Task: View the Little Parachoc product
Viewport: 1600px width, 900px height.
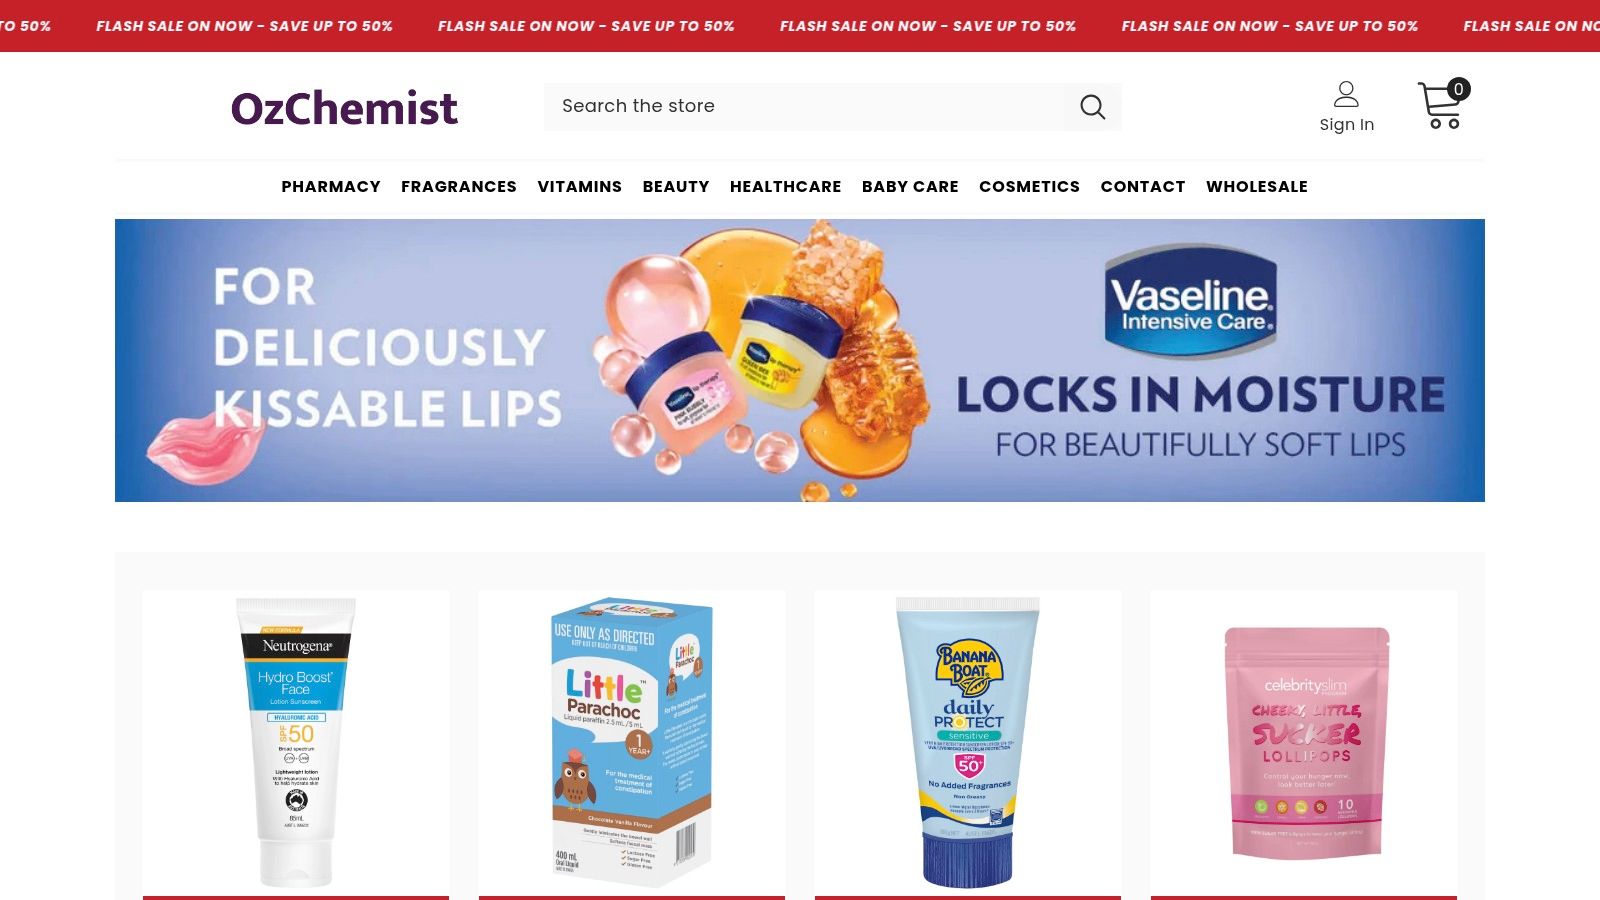Action: pyautogui.click(x=632, y=742)
